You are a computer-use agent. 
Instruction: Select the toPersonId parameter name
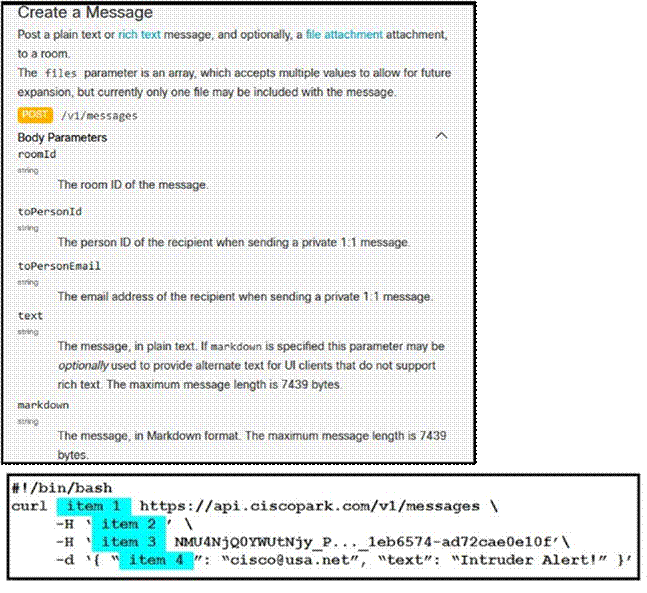tap(50, 212)
